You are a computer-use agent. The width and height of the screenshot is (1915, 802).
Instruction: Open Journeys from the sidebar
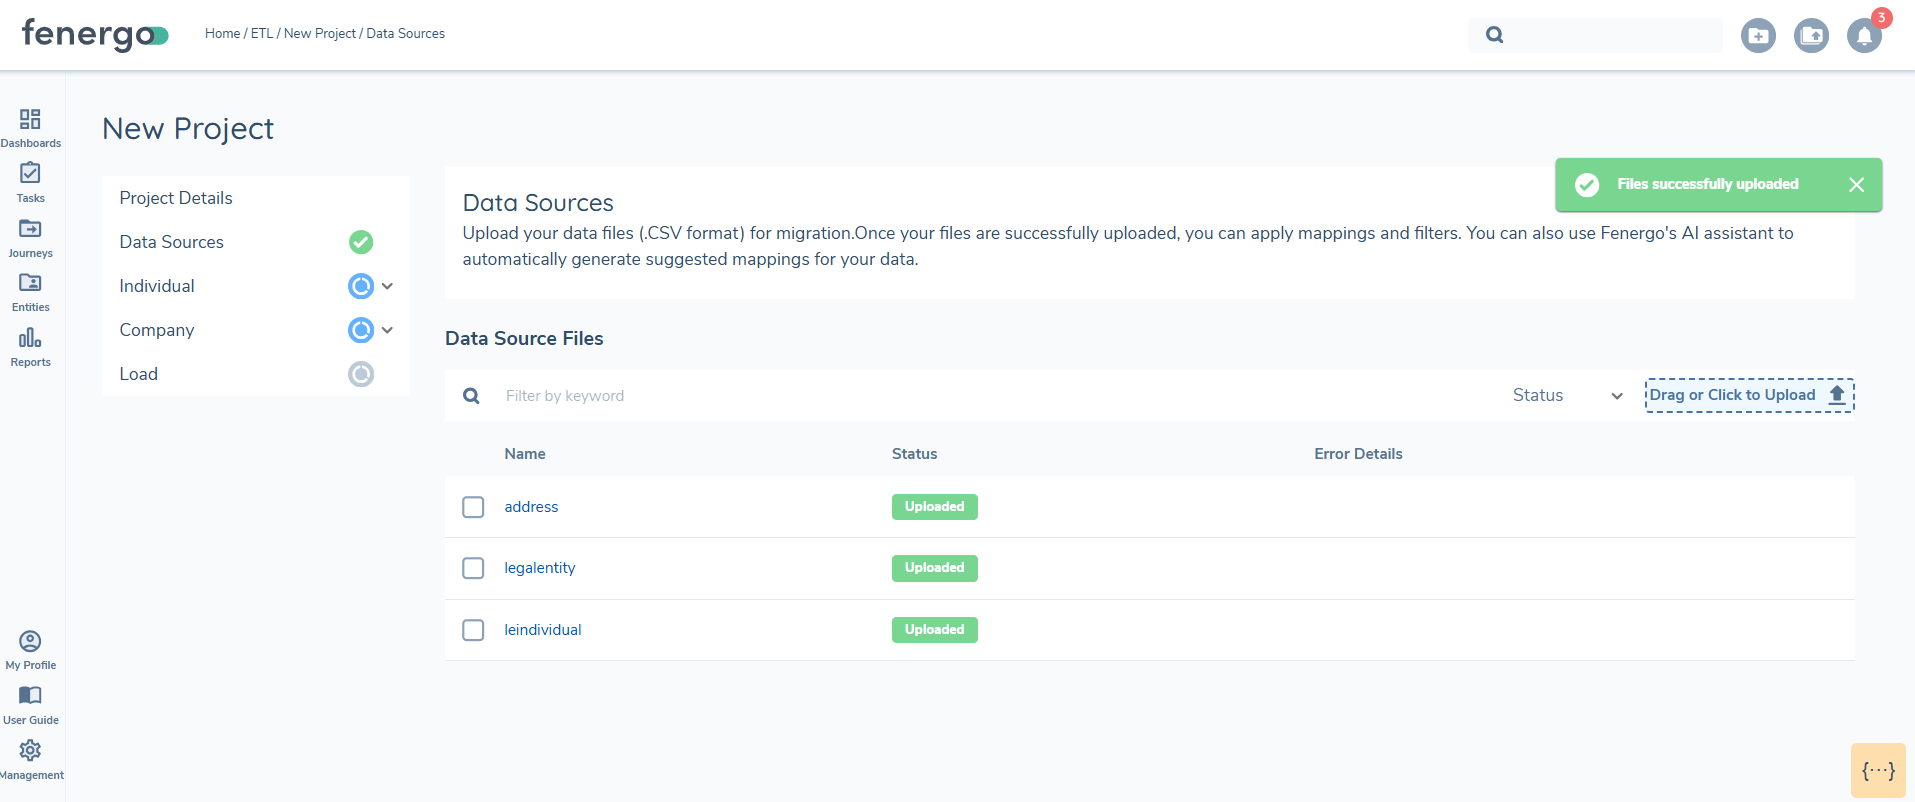30,229
